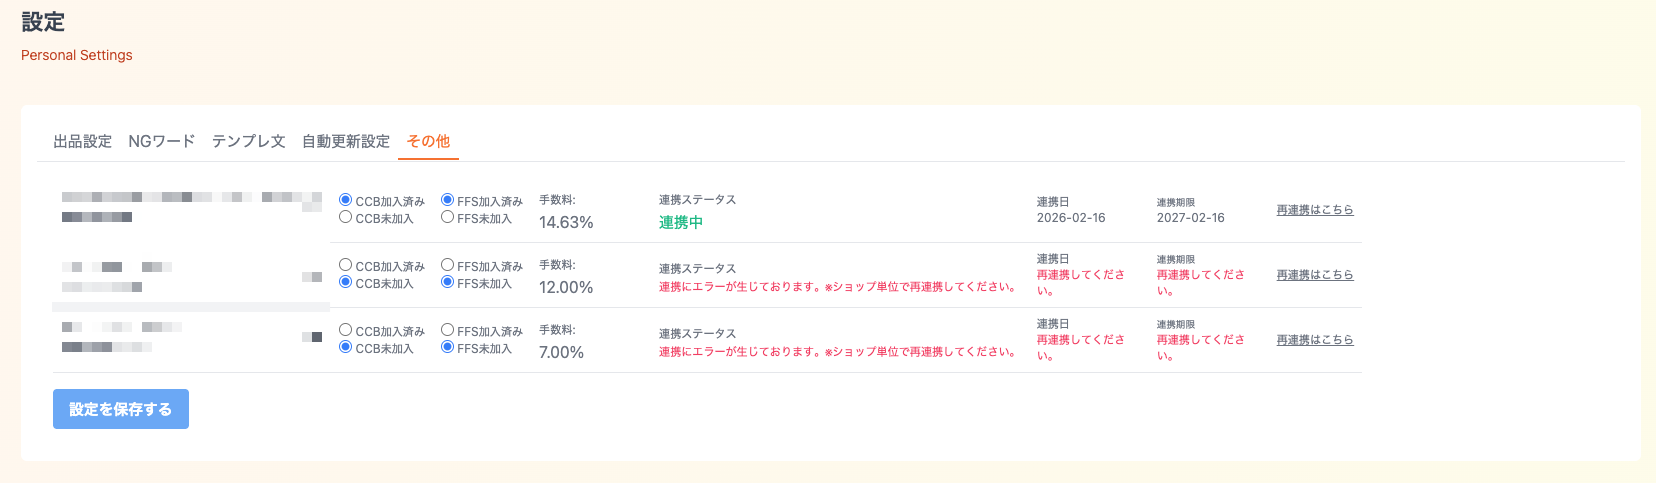The width and height of the screenshot is (1656, 483).
Task: Click 再連携はこちら link in the 7.00% row
Action: point(1314,340)
